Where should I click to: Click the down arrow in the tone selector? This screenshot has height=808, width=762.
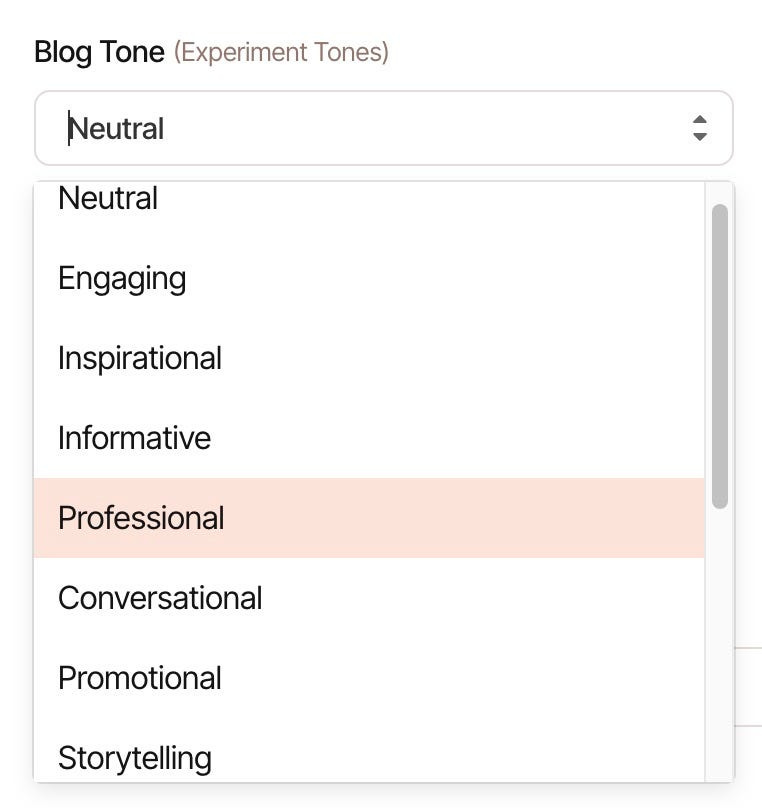[x=700, y=137]
